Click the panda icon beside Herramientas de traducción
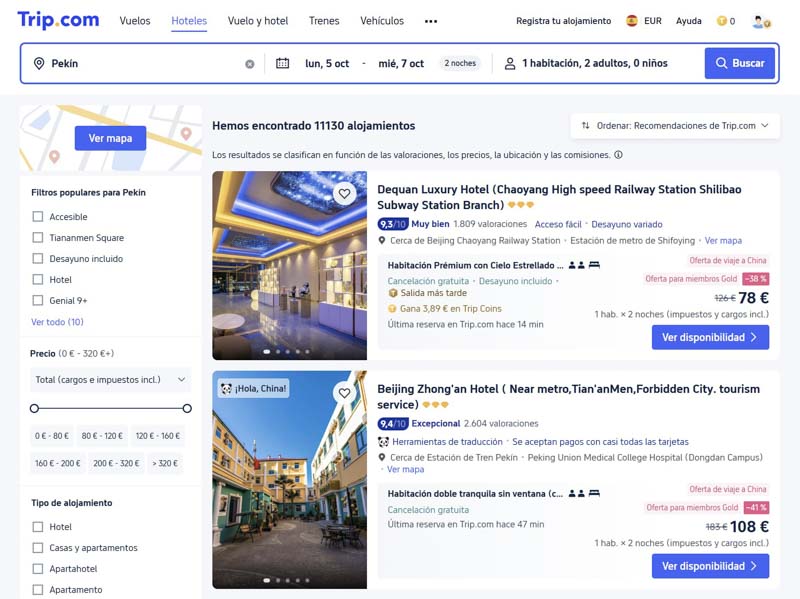The image size is (800, 599). pyautogui.click(x=383, y=441)
